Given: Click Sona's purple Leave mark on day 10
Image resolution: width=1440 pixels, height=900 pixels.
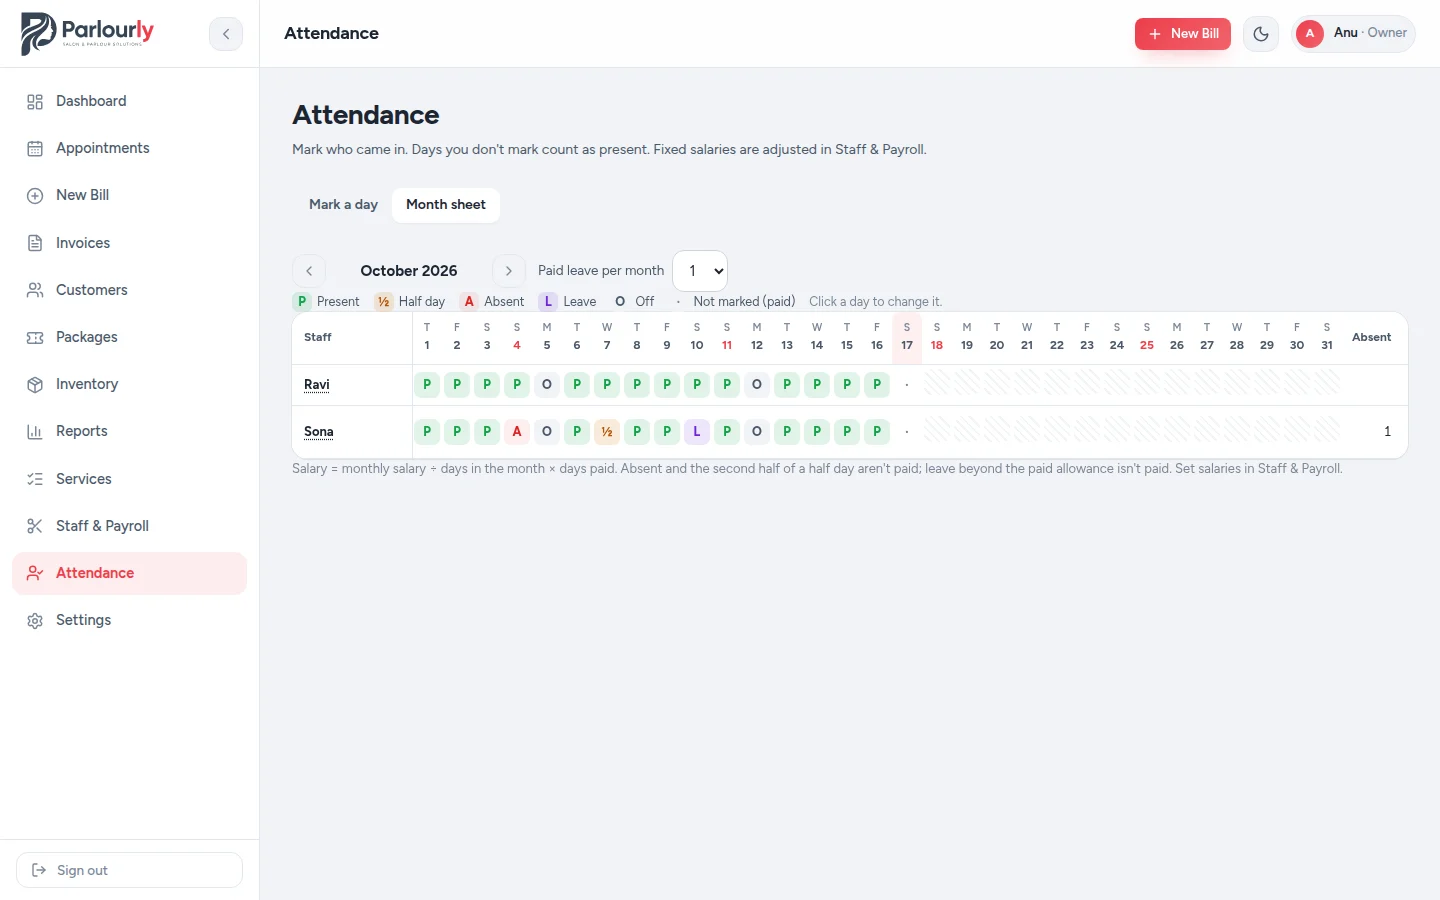Looking at the screenshot, I should (697, 432).
